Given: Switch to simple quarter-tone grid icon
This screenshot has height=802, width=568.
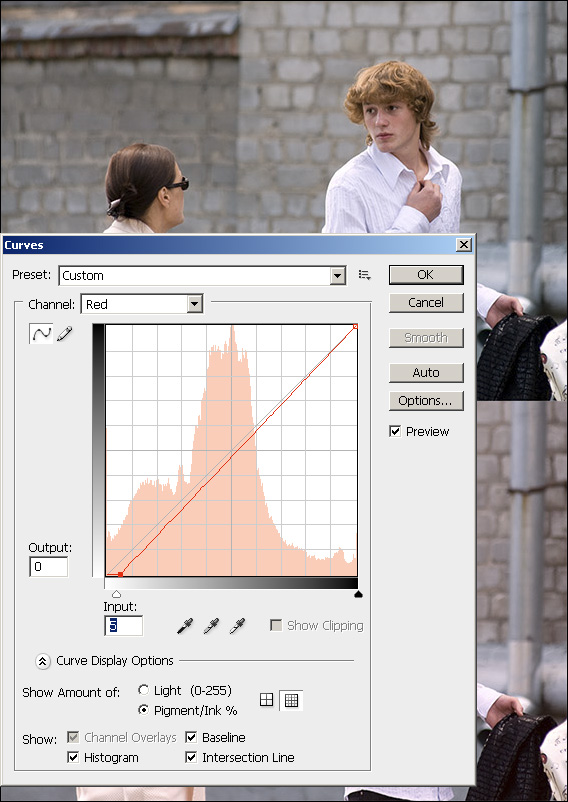Looking at the screenshot, I should [x=266, y=700].
